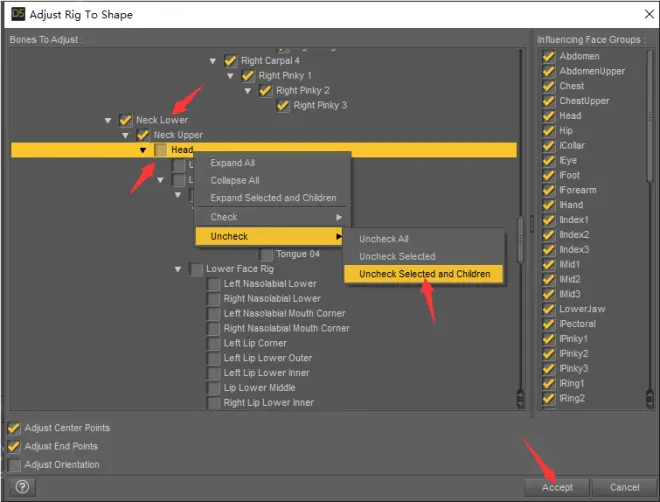Viewport: 660px width, 502px height.
Task: Check the Left Lip Lower Outer checkbox
Action: coord(213,358)
